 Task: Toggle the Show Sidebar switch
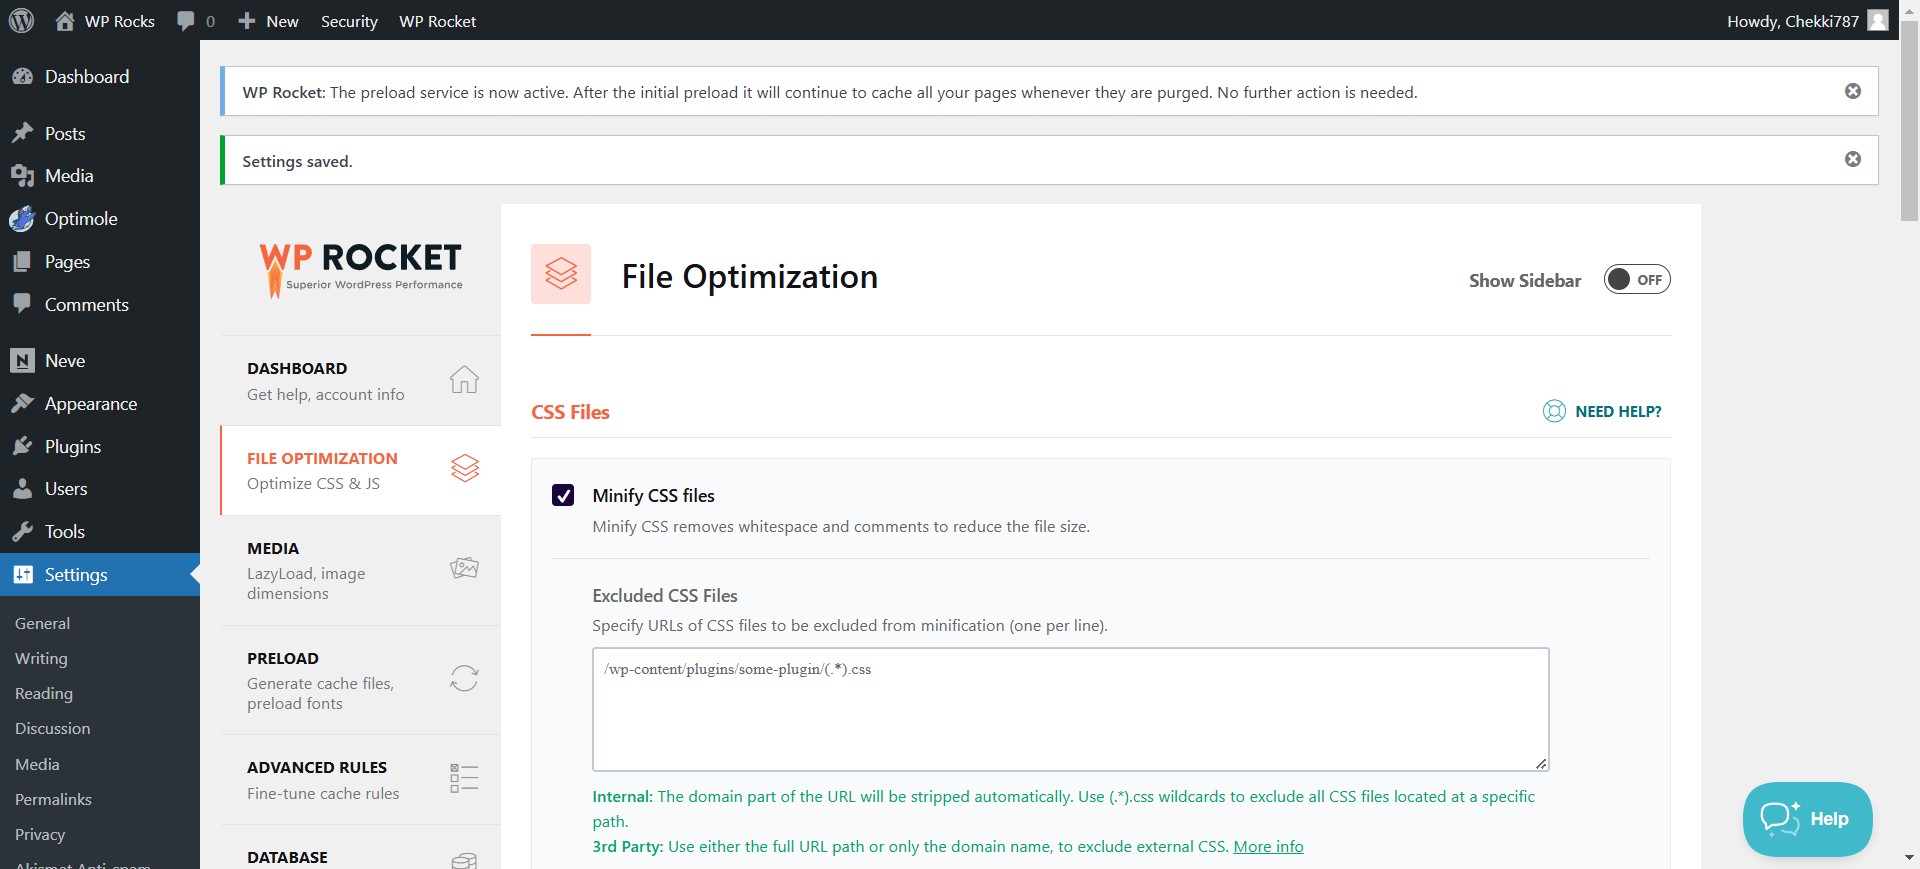click(x=1637, y=280)
